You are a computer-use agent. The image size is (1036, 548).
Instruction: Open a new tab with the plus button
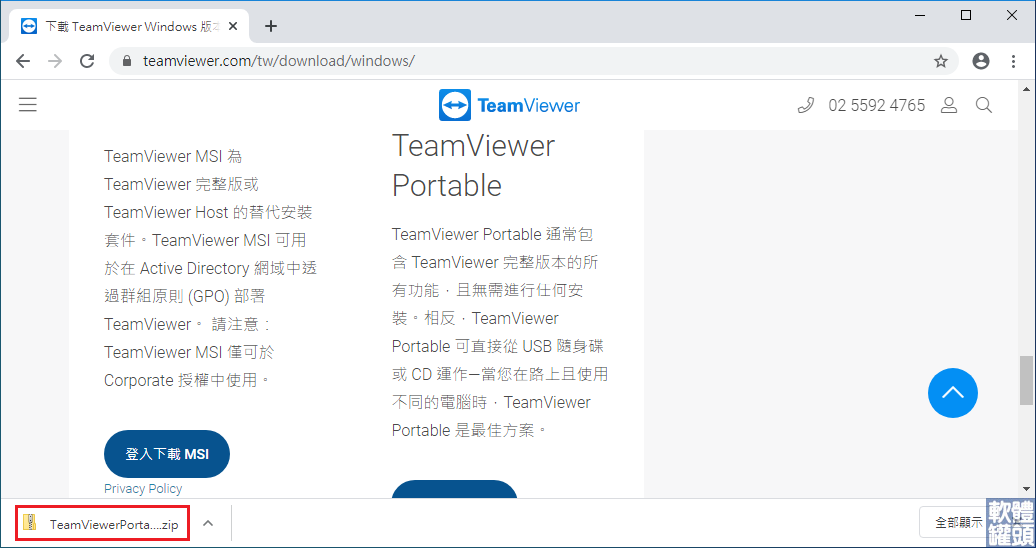(x=271, y=26)
